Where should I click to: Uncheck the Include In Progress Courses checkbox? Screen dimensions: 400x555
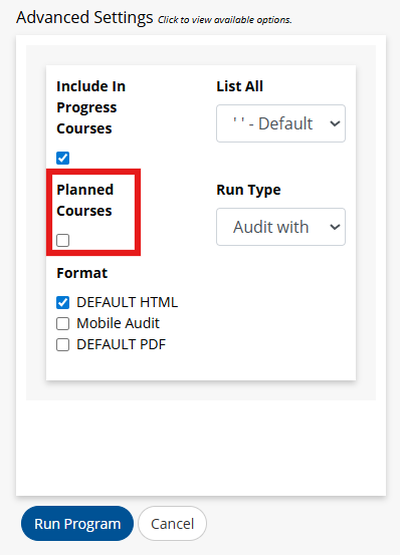click(63, 158)
